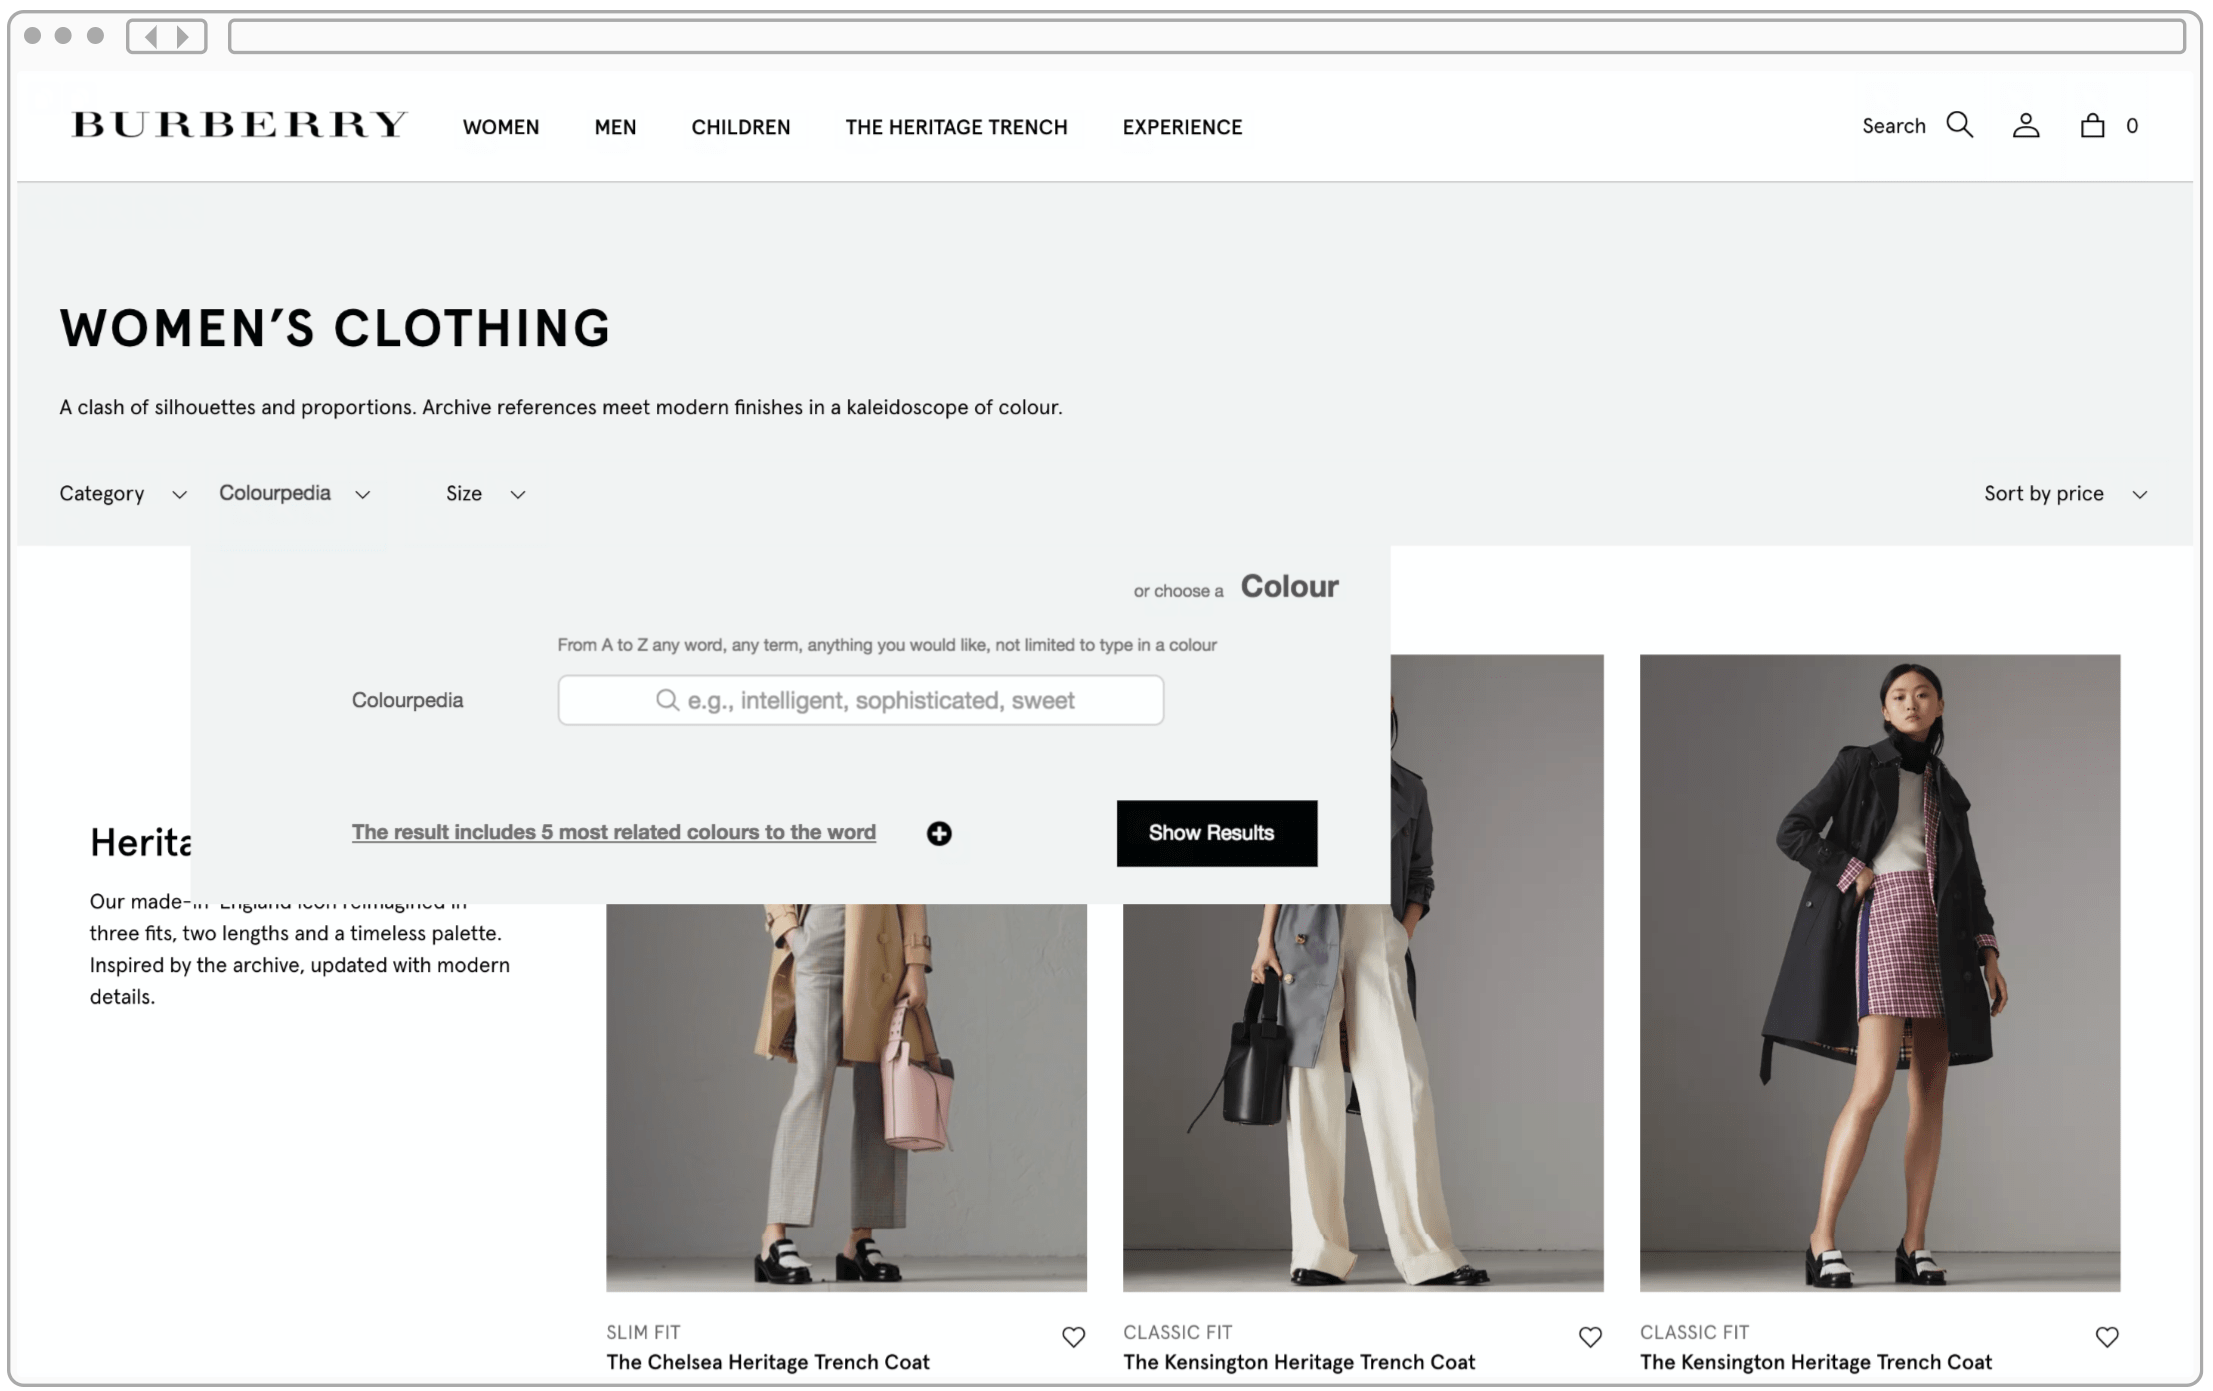
Task: Open THE HERITAGE TRENCH menu item
Action: (x=956, y=127)
